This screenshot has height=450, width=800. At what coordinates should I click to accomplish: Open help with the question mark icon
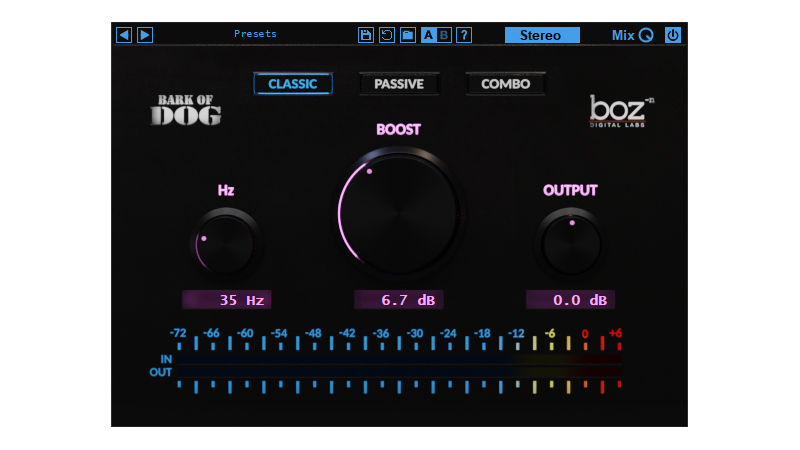pyautogui.click(x=464, y=35)
